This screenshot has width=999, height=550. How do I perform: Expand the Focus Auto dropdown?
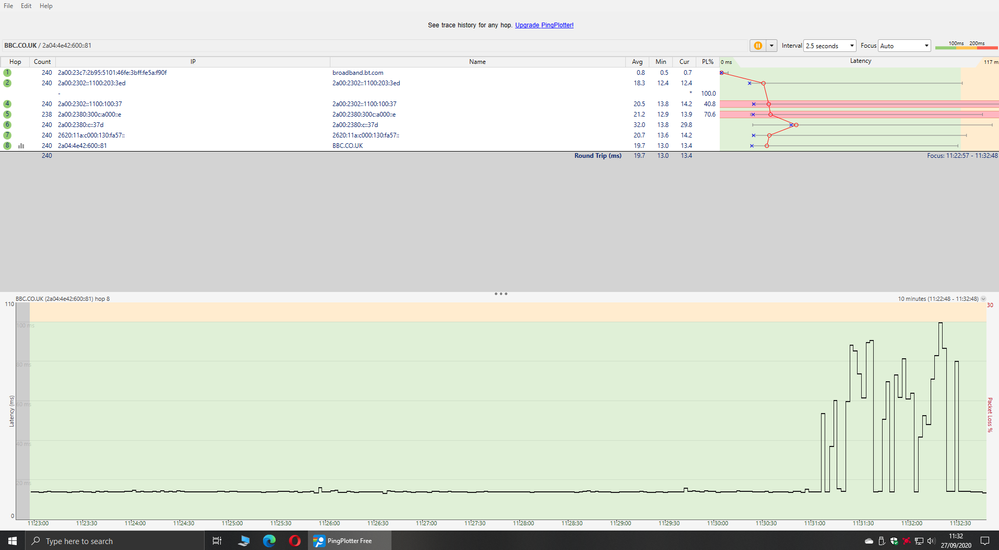click(904, 46)
